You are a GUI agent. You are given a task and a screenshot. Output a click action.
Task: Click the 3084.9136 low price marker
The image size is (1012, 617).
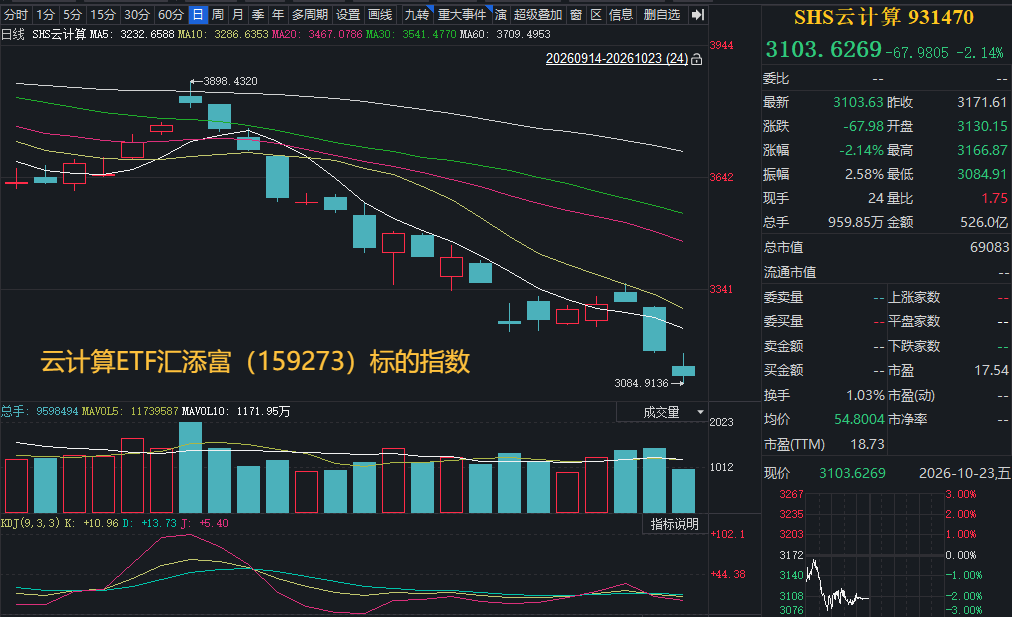[x=642, y=383]
